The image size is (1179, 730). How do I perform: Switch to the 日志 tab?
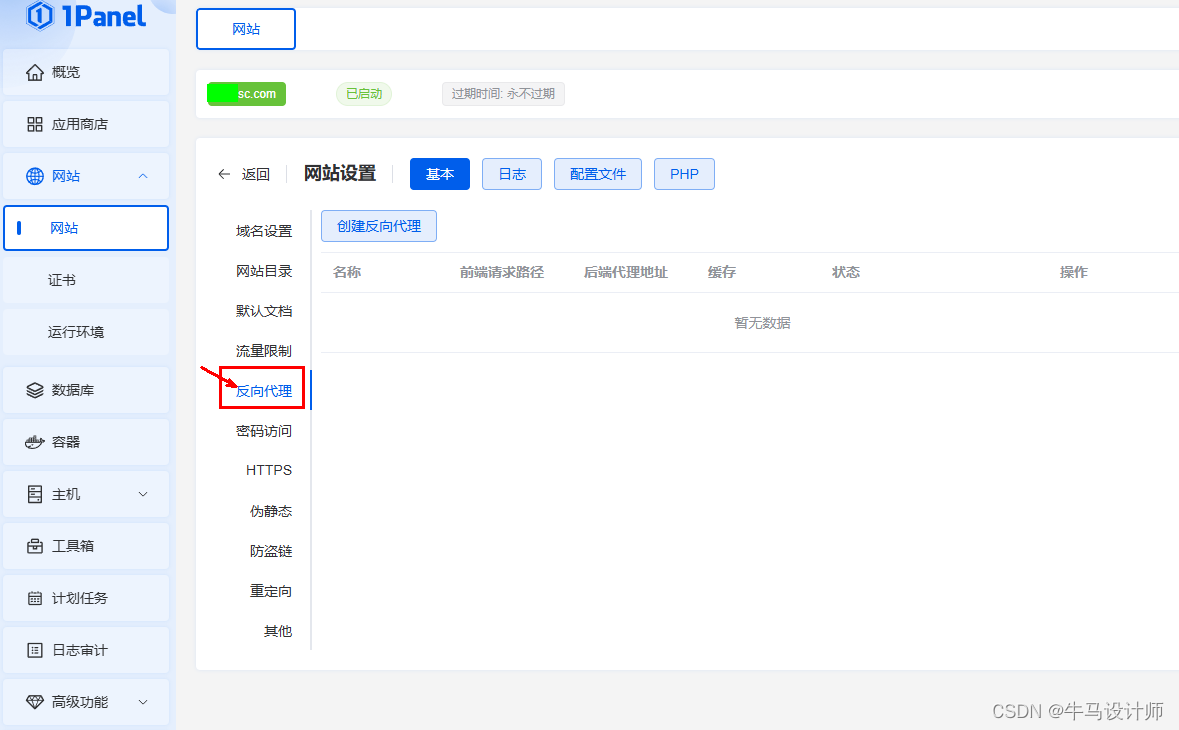pos(511,173)
